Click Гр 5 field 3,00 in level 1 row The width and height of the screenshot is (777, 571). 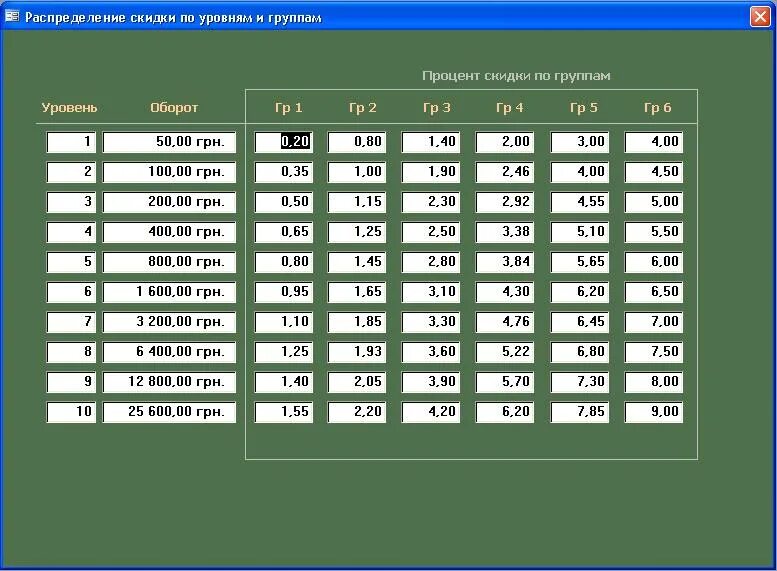[580, 142]
